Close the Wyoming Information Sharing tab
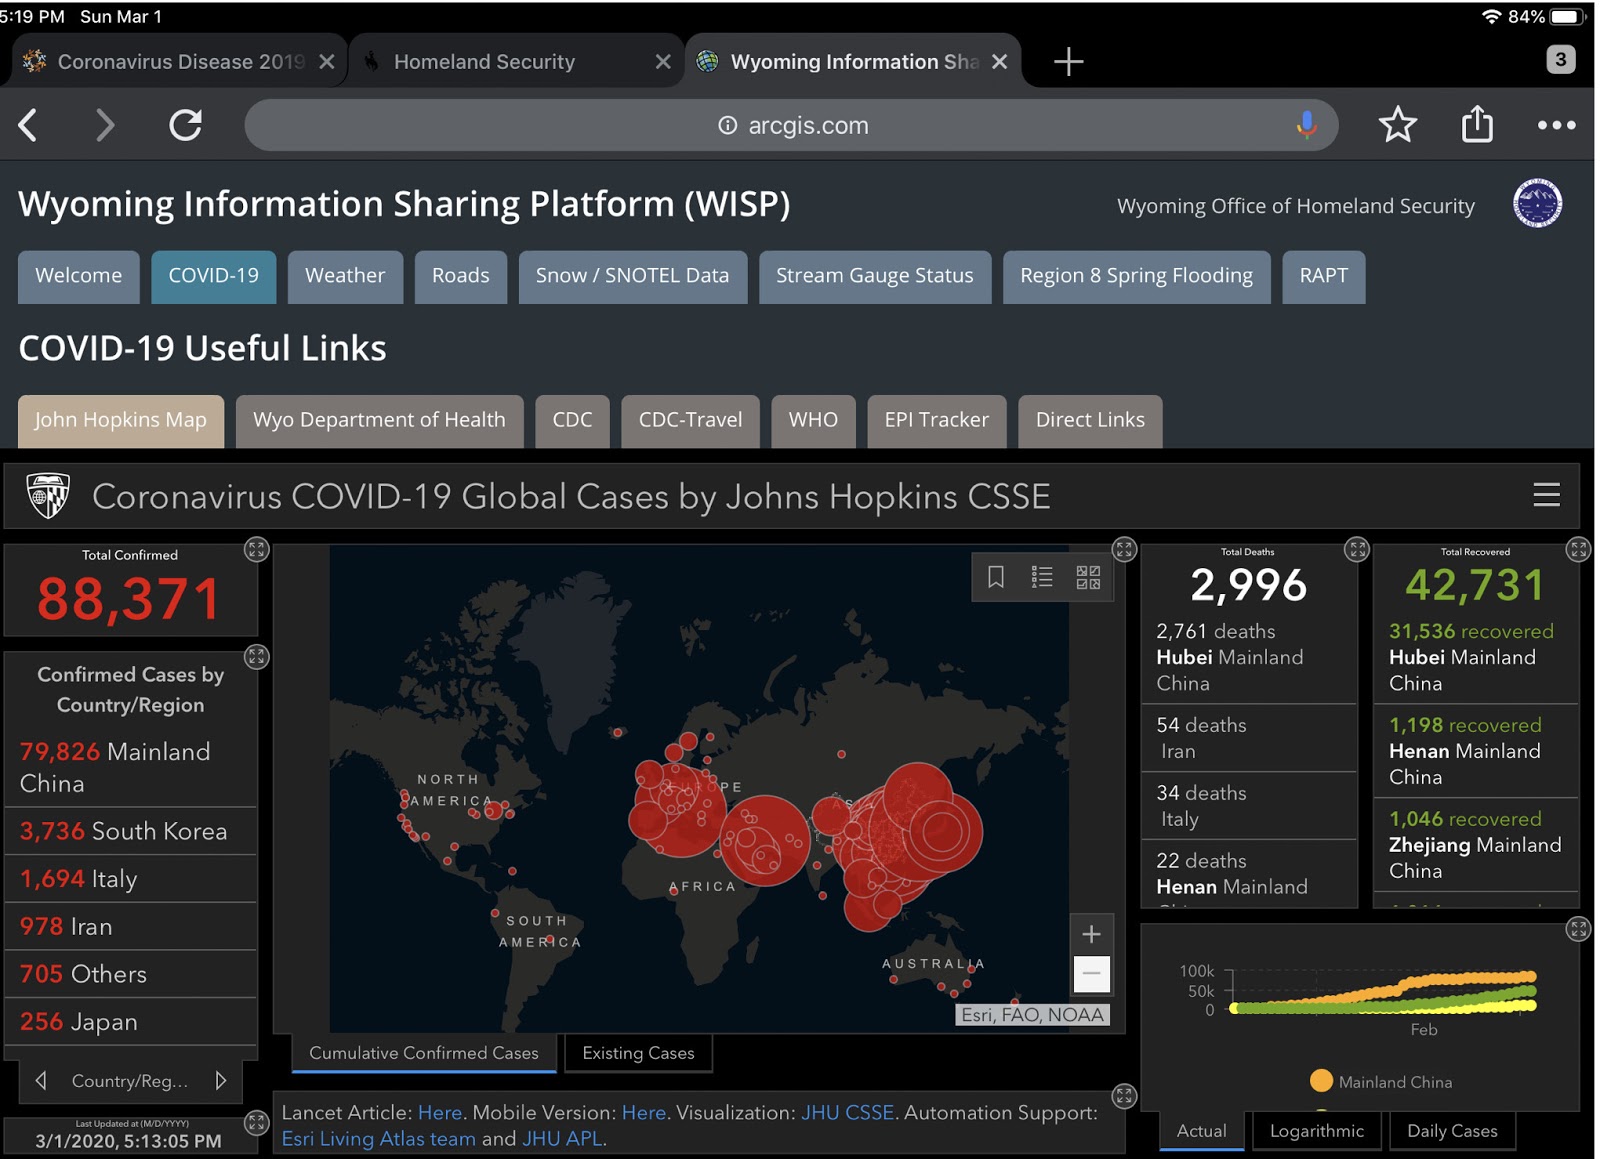The image size is (1600, 1159). (999, 62)
